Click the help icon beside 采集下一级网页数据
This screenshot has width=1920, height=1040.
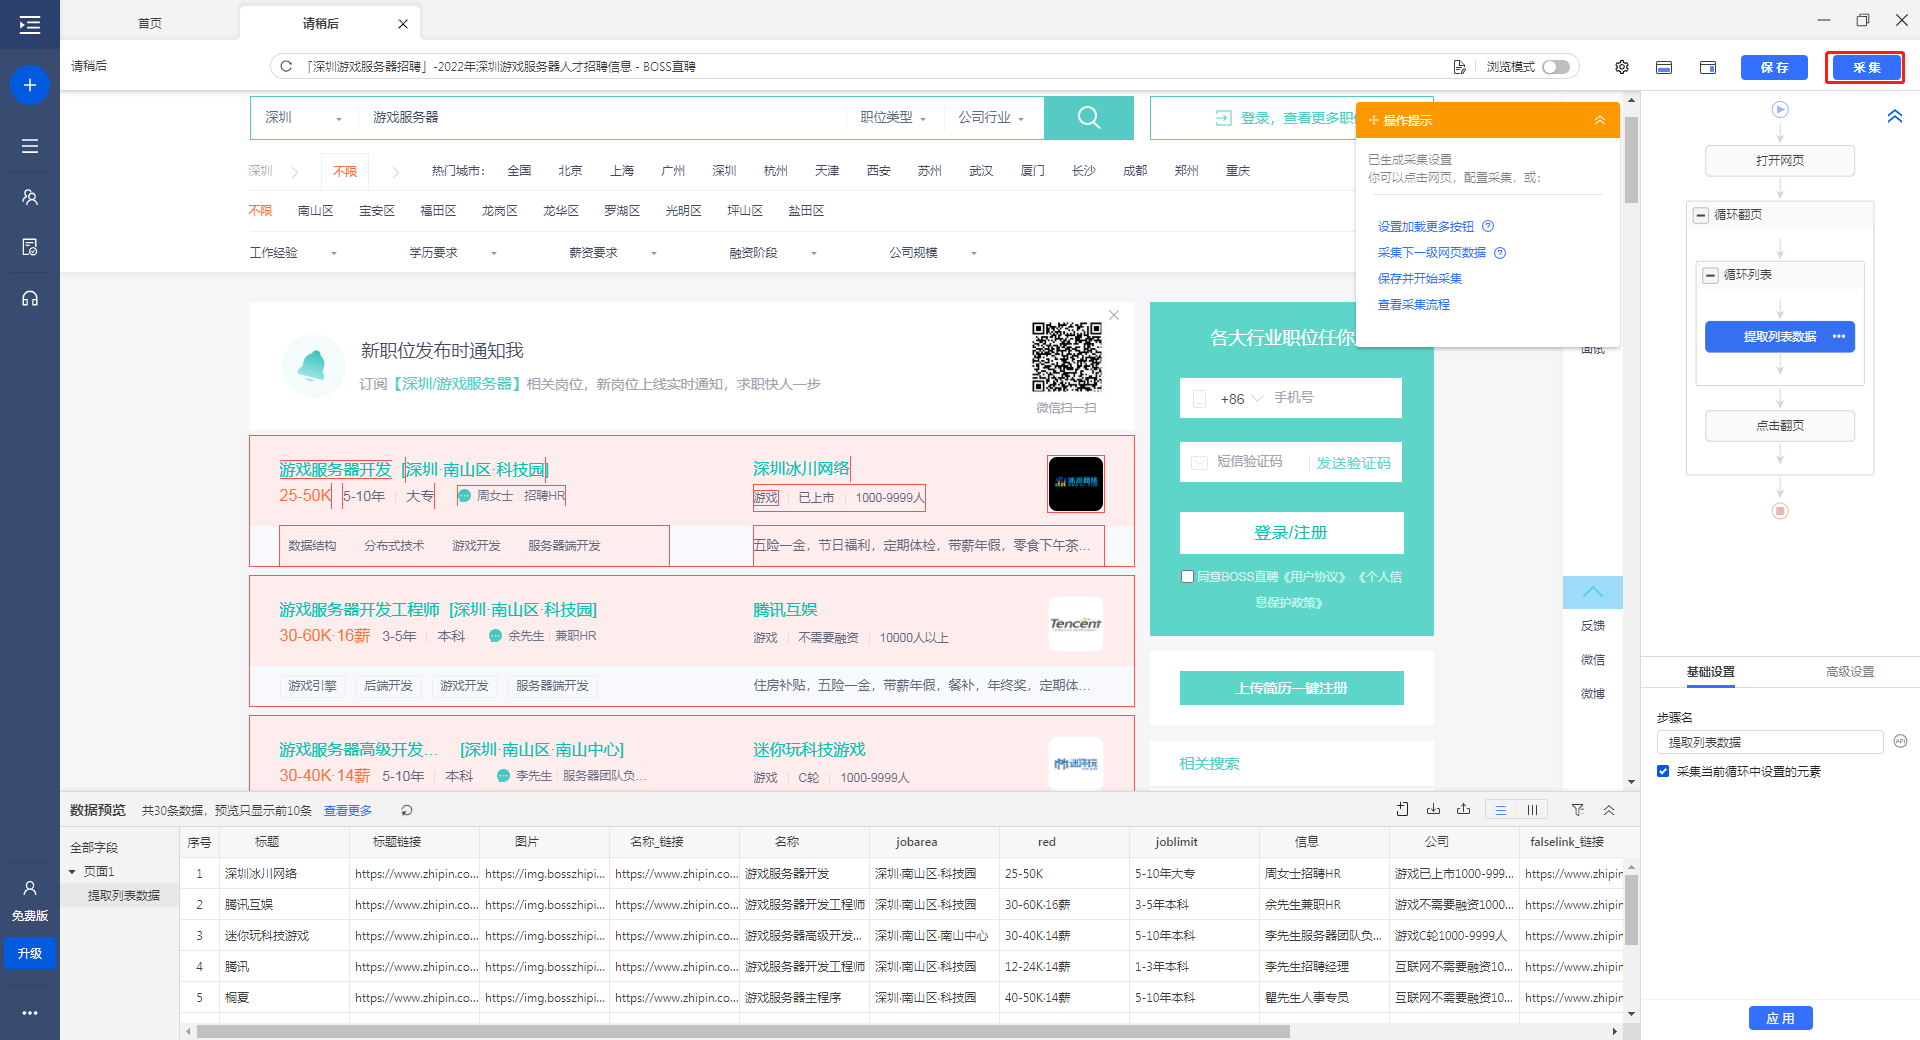pos(1500,253)
